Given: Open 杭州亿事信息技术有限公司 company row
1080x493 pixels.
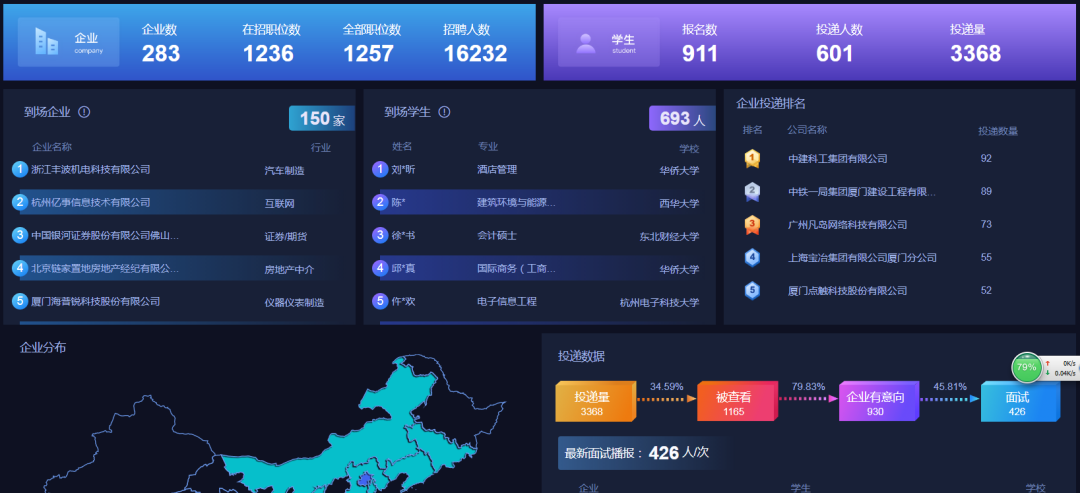Looking at the screenshot, I should click(91, 203).
